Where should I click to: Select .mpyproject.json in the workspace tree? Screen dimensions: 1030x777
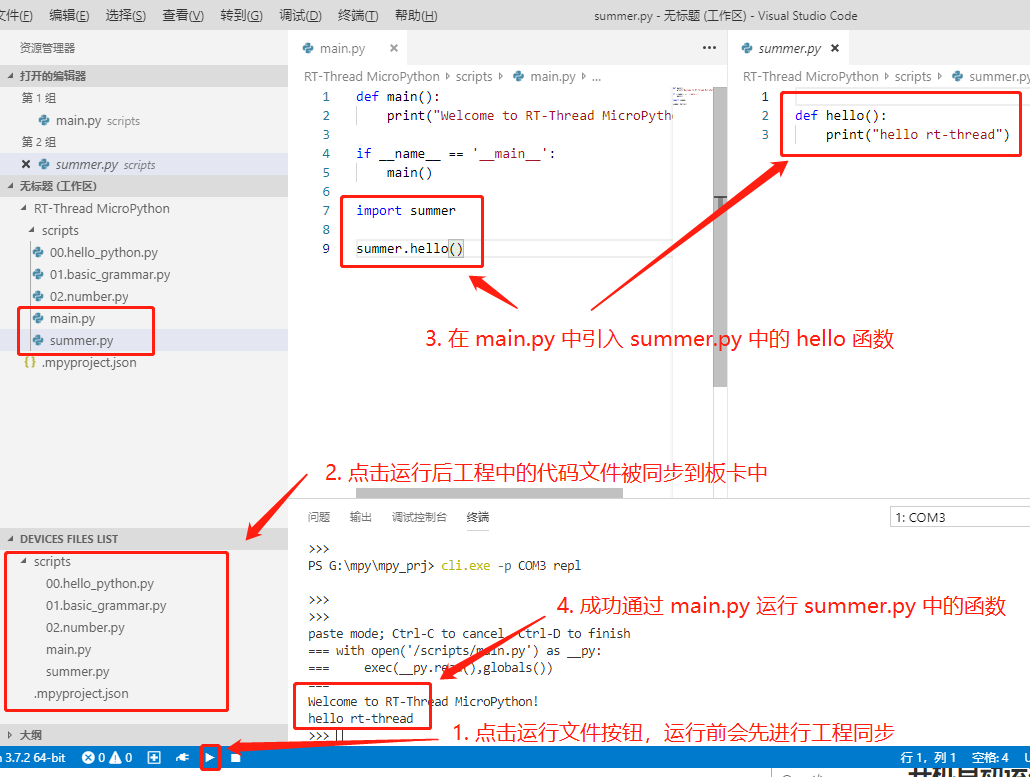(x=89, y=362)
